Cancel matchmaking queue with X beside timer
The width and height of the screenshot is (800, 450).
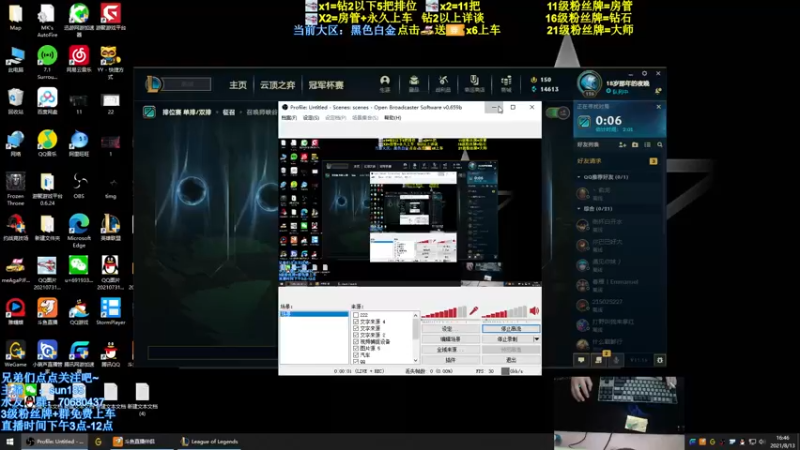(x=659, y=107)
